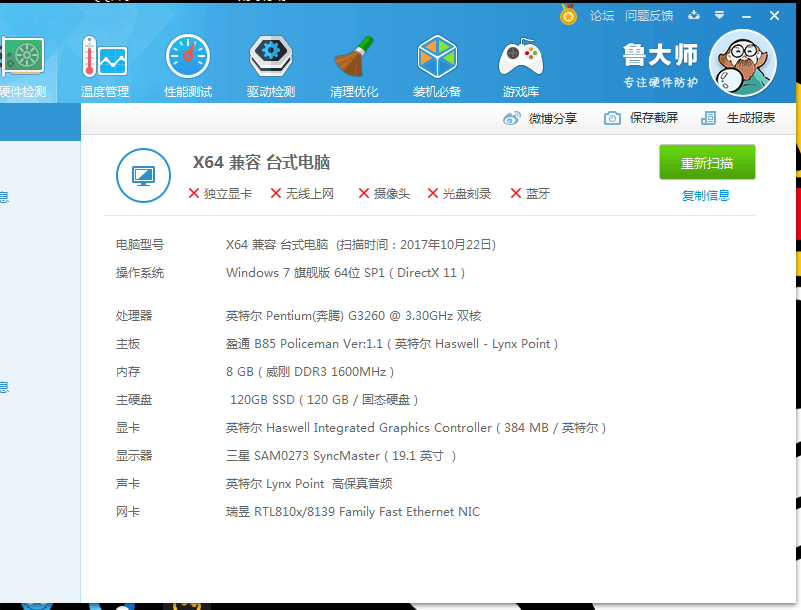Click the red X beside 无线上网
Viewport: 801px width, 610px height.
[276, 193]
